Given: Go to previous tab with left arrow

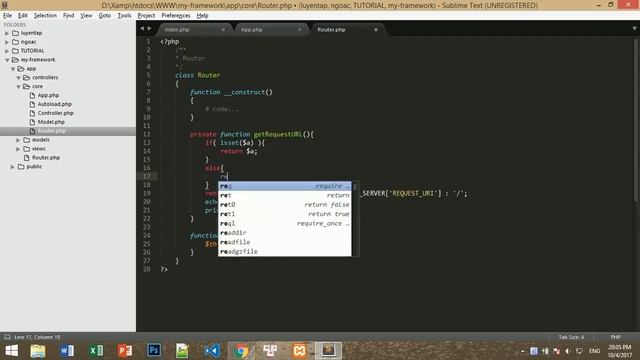Looking at the screenshot, I should point(142,29).
